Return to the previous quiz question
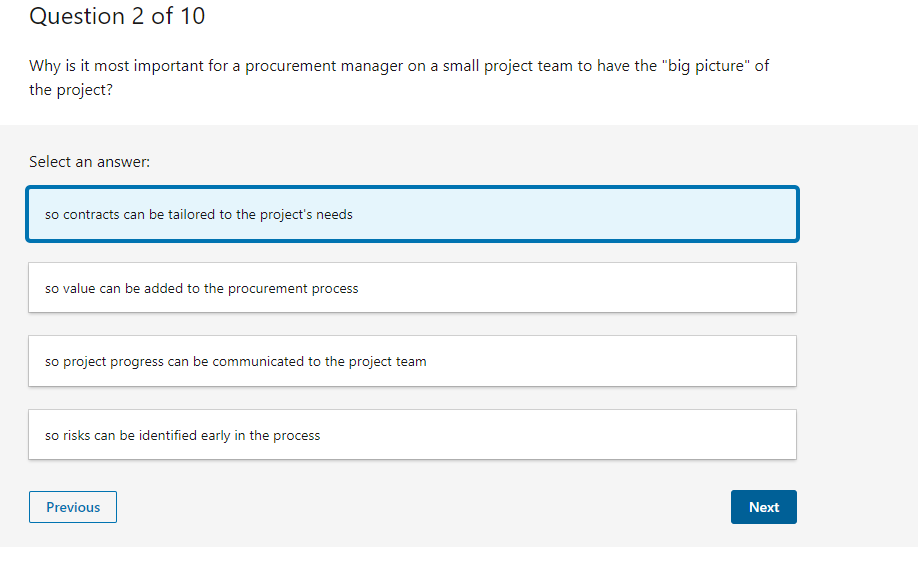This screenshot has width=918, height=581. (x=72, y=507)
